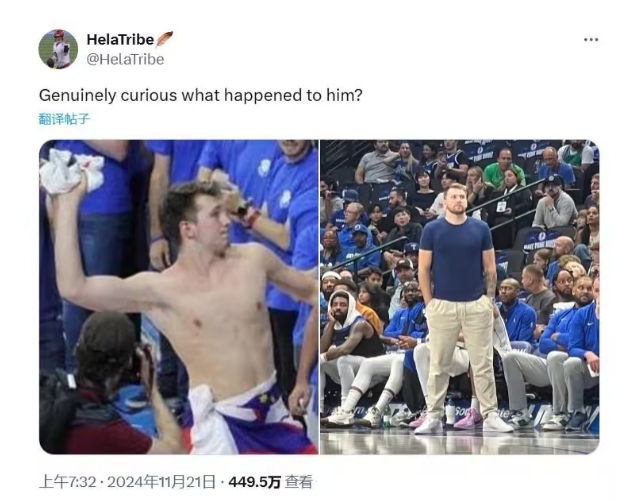Click the photographer's camera in left photo
The width and height of the screenshot is (631, 501).
click(x=141, y=361)
